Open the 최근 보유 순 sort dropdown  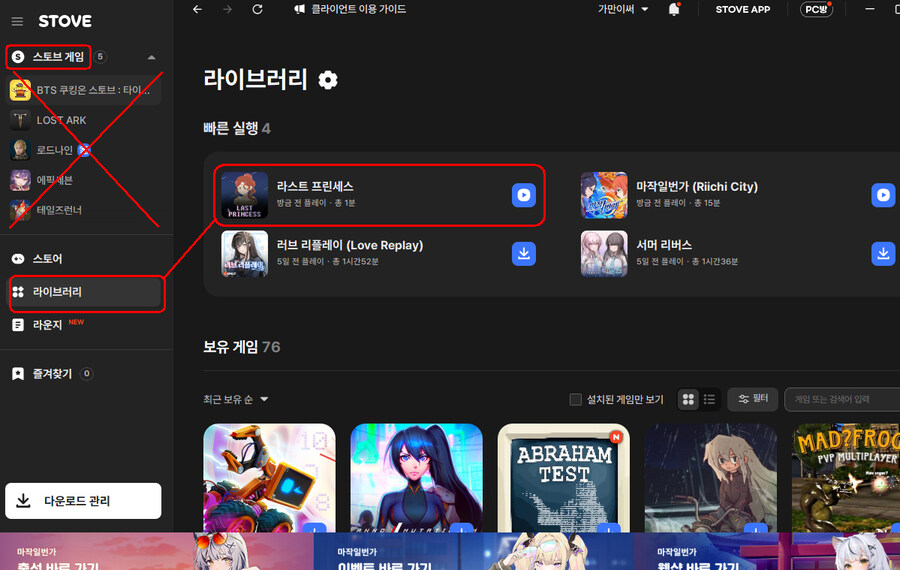pyautogui.click(x=236, y=400)
